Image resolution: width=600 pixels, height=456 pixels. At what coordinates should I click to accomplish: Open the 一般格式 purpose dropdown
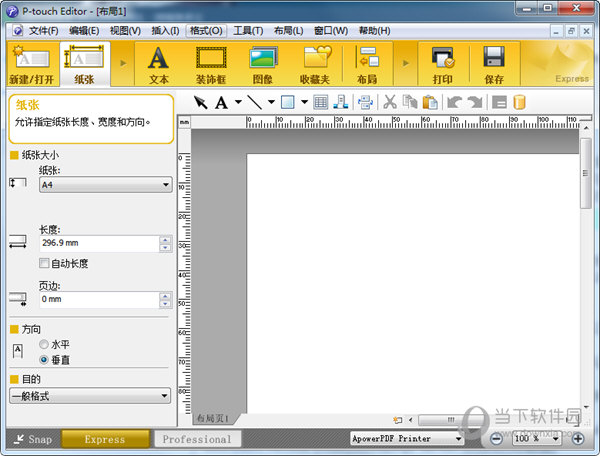point(90,396)
